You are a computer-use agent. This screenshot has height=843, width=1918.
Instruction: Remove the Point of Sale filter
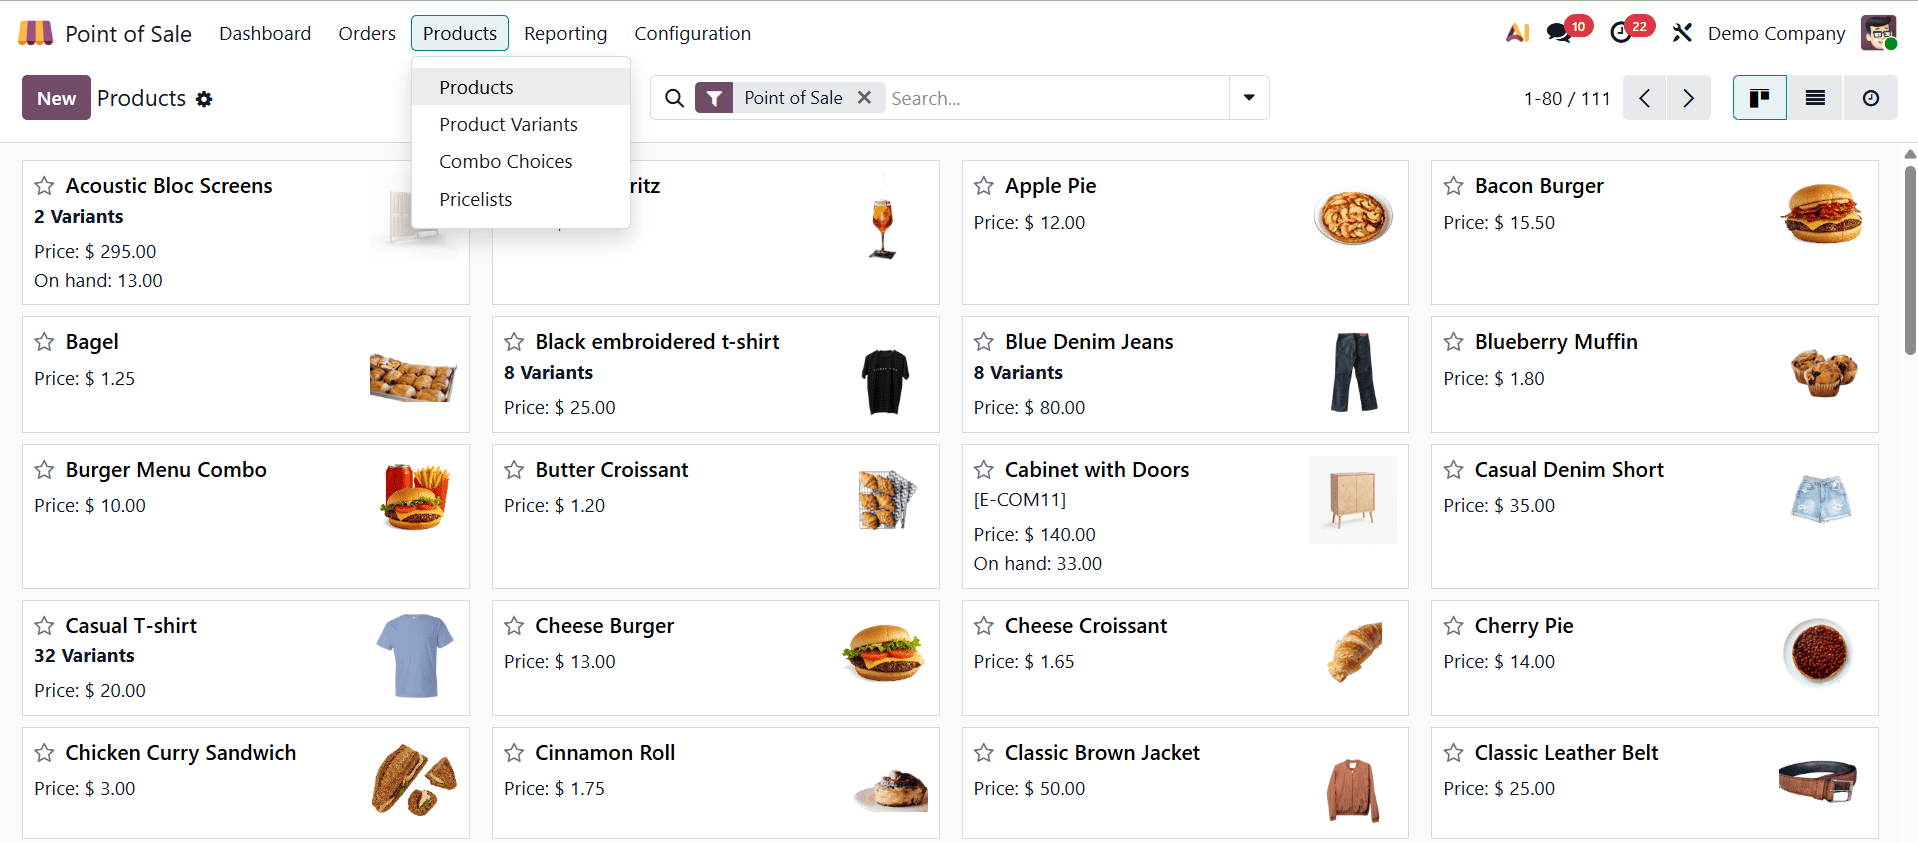click(863, 97)
